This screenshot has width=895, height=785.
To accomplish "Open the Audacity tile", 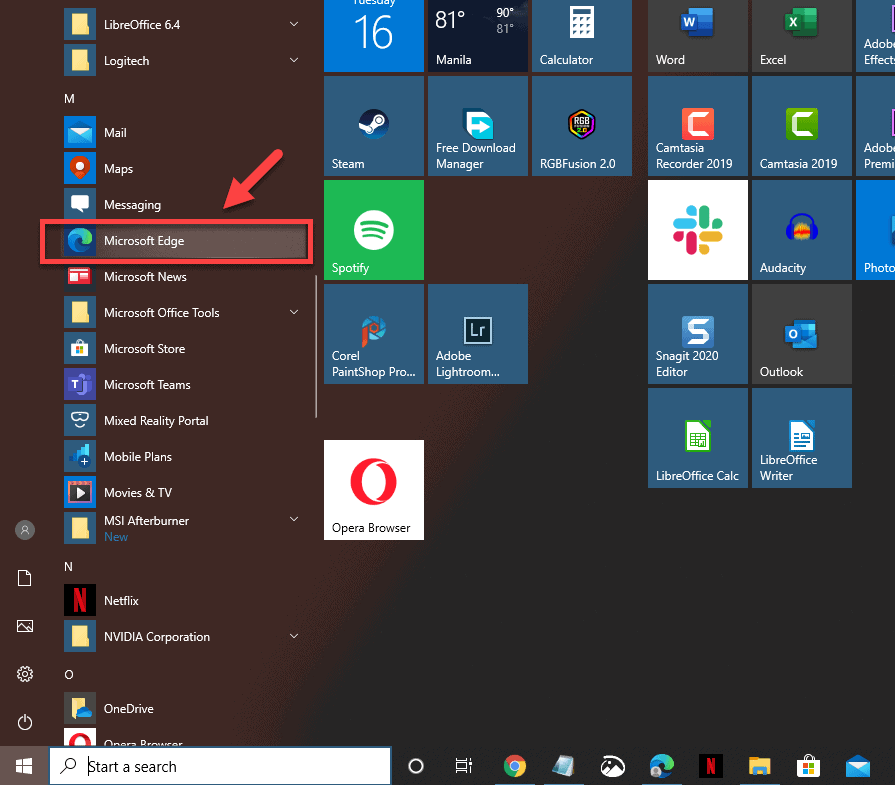I will point(801,230).
